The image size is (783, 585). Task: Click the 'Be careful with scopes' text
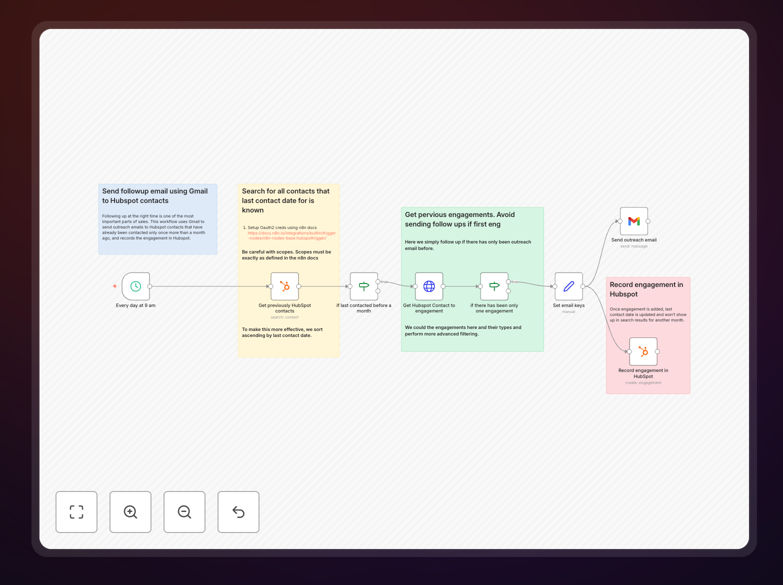point(286,255)
